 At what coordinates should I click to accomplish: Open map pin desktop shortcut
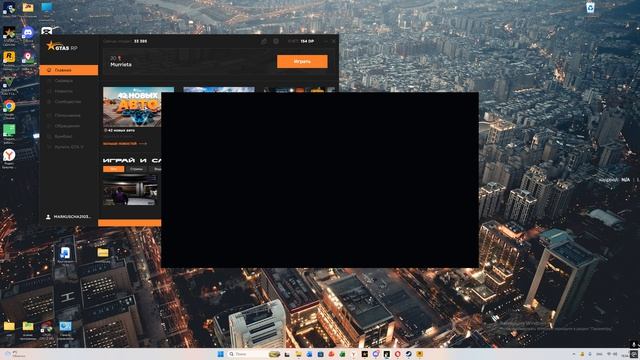[28, 57]
